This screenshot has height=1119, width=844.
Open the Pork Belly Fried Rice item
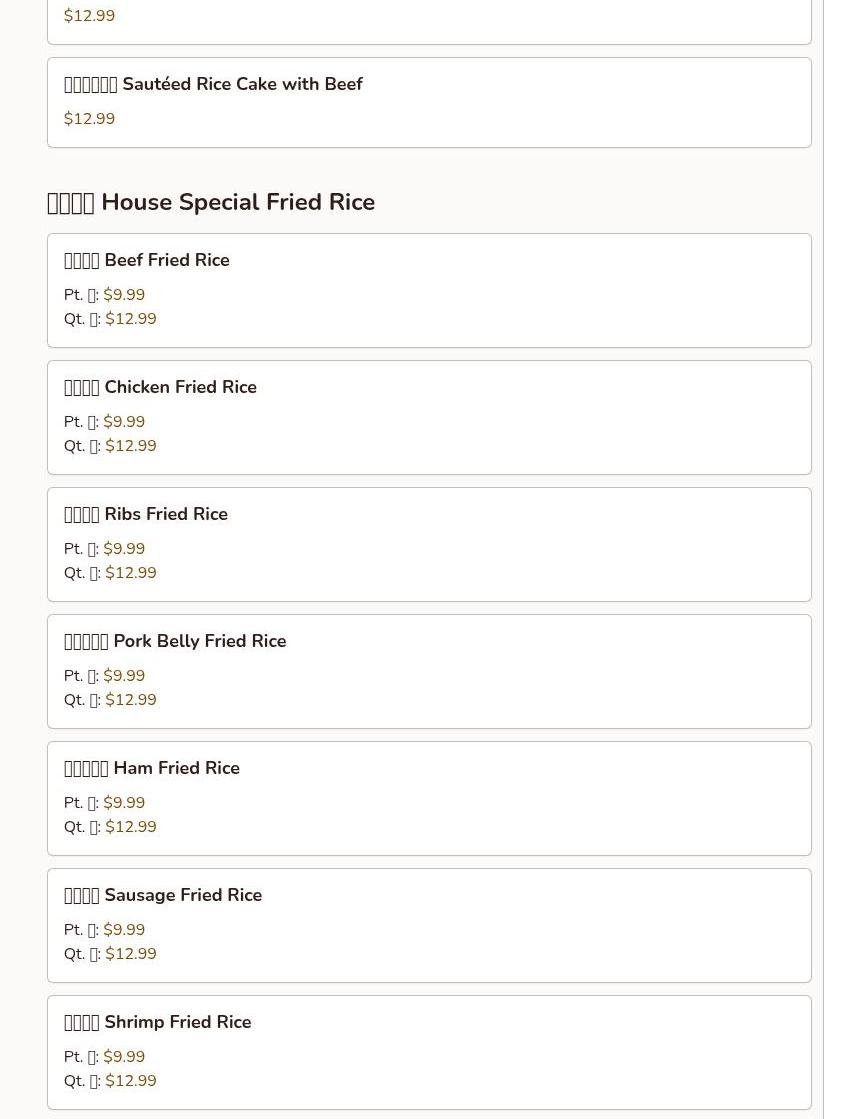point(175,642)
